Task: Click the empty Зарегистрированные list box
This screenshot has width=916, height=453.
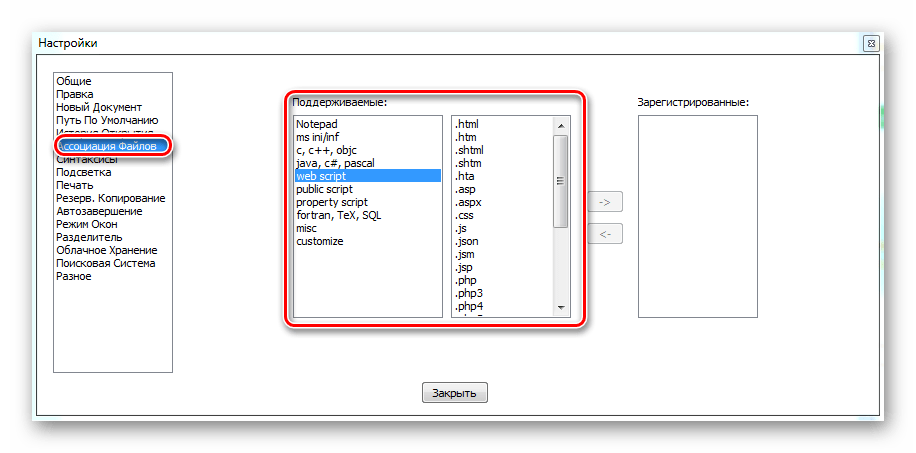Action: (697, 216)
